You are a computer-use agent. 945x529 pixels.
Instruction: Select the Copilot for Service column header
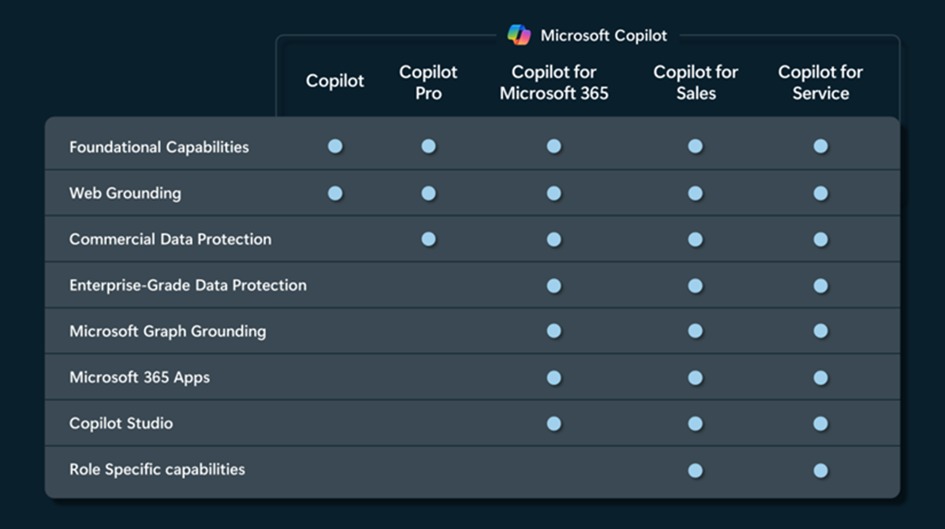point(820,82)
